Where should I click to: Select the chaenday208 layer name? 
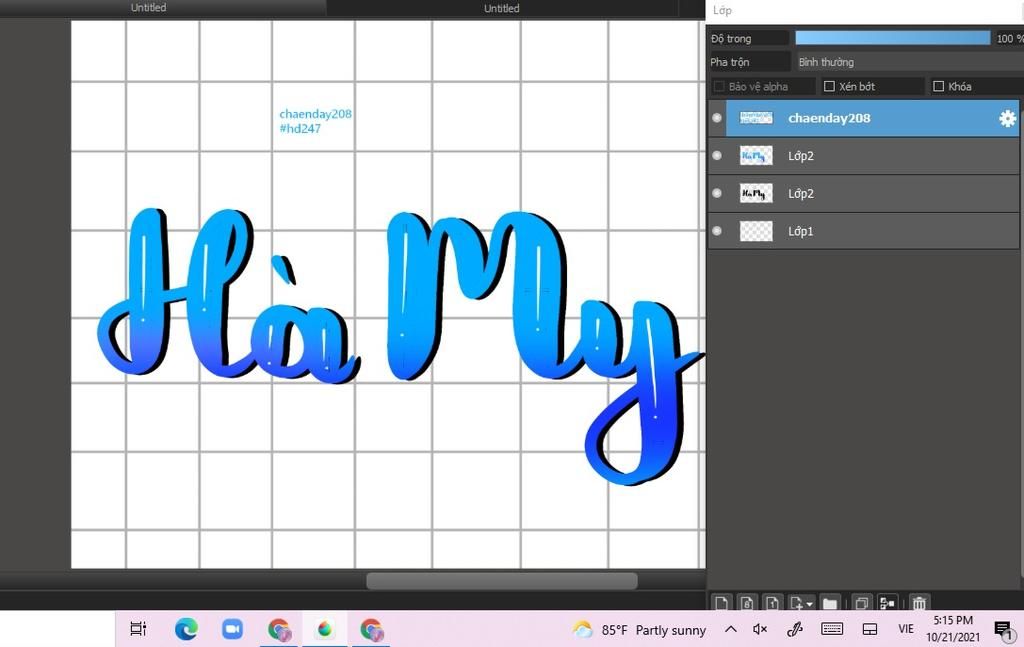829,118
